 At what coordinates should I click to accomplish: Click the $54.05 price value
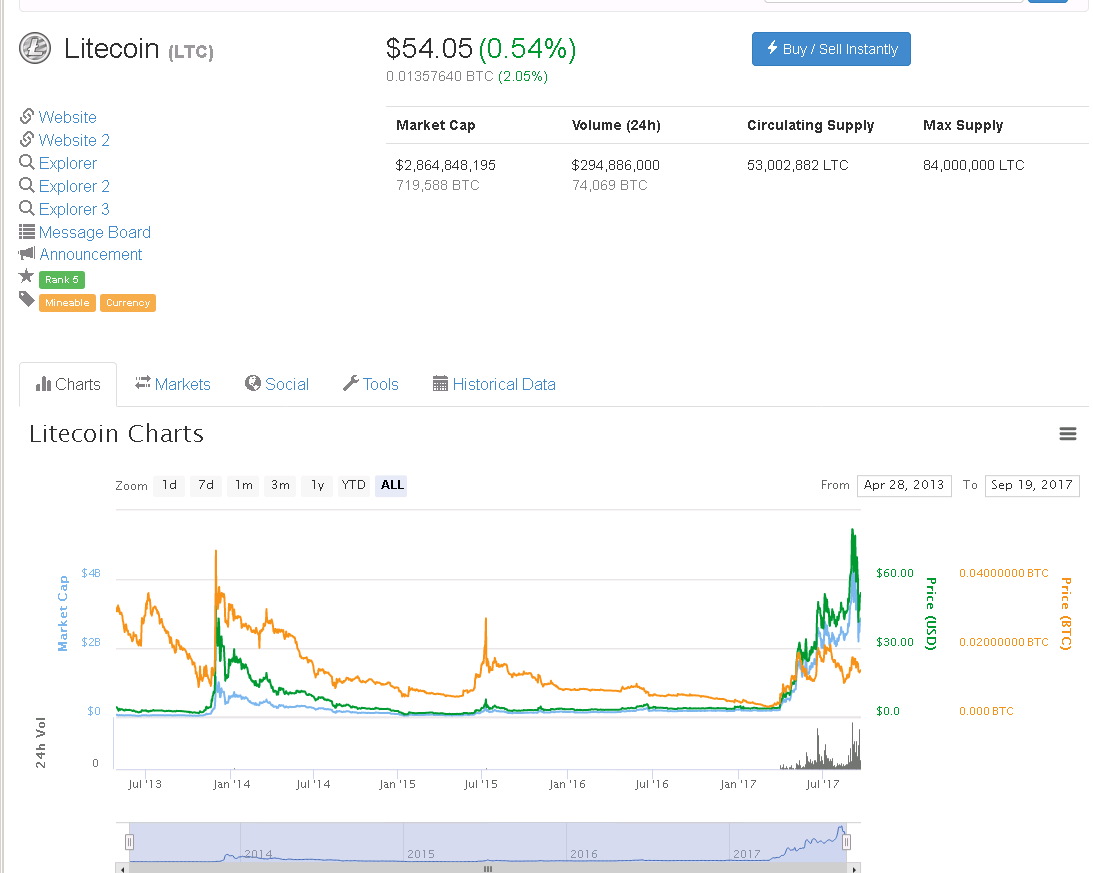coord(429,48)
